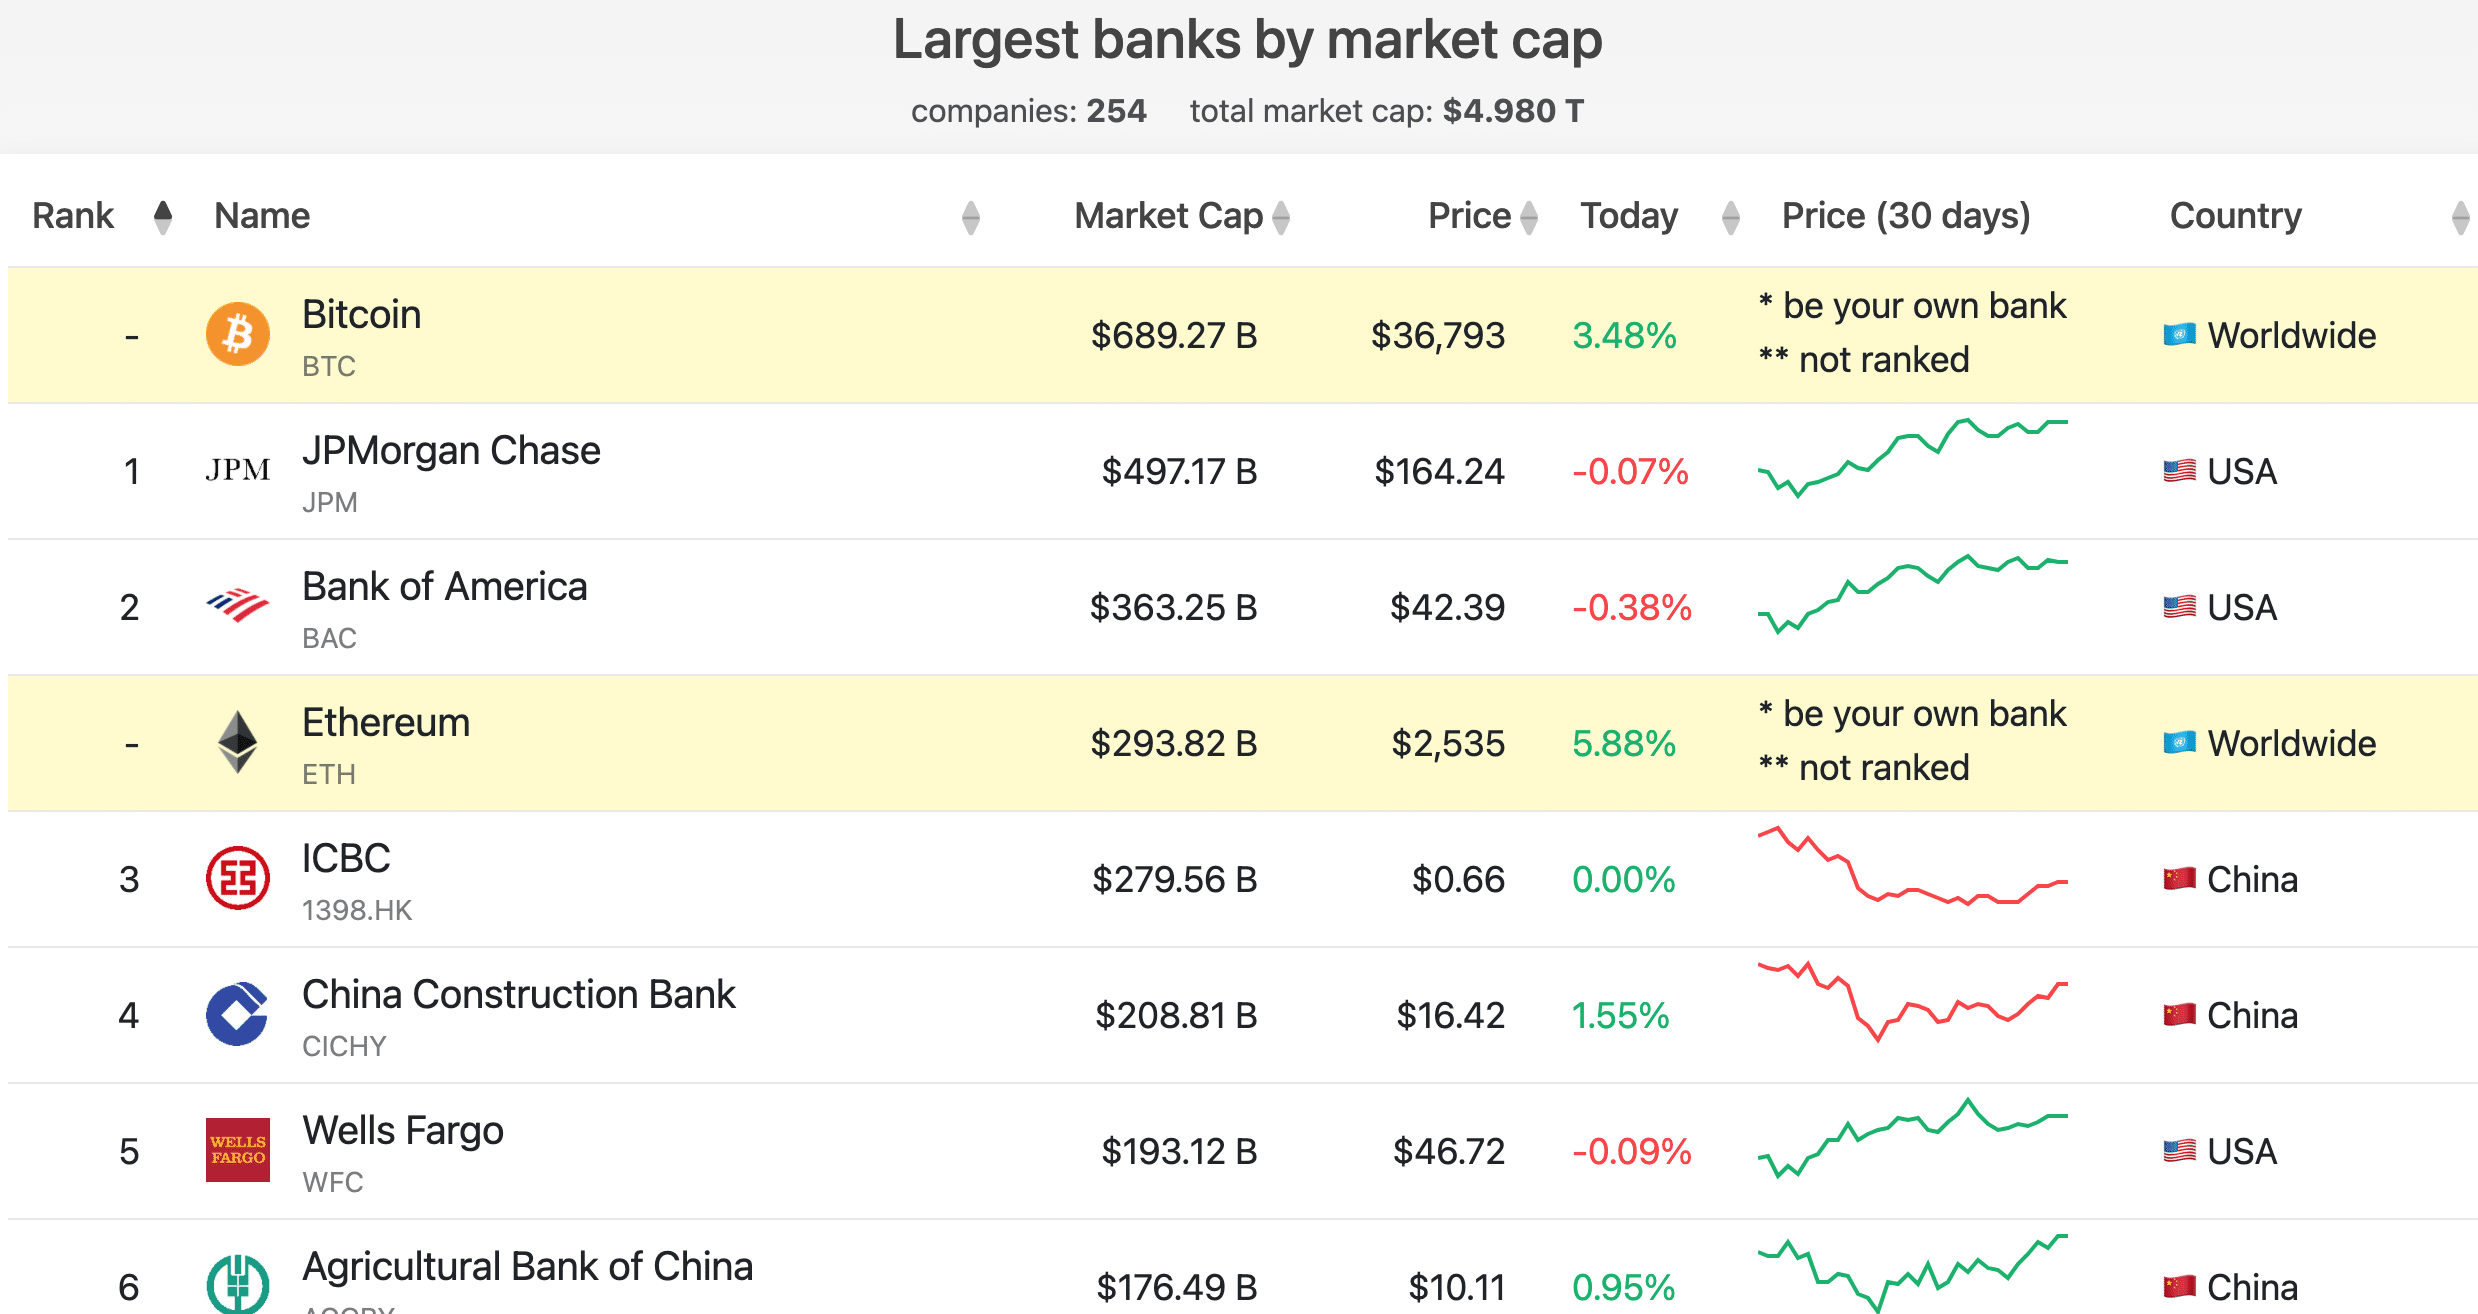
Task: Click the Bank of America logo
Action: 237,606
